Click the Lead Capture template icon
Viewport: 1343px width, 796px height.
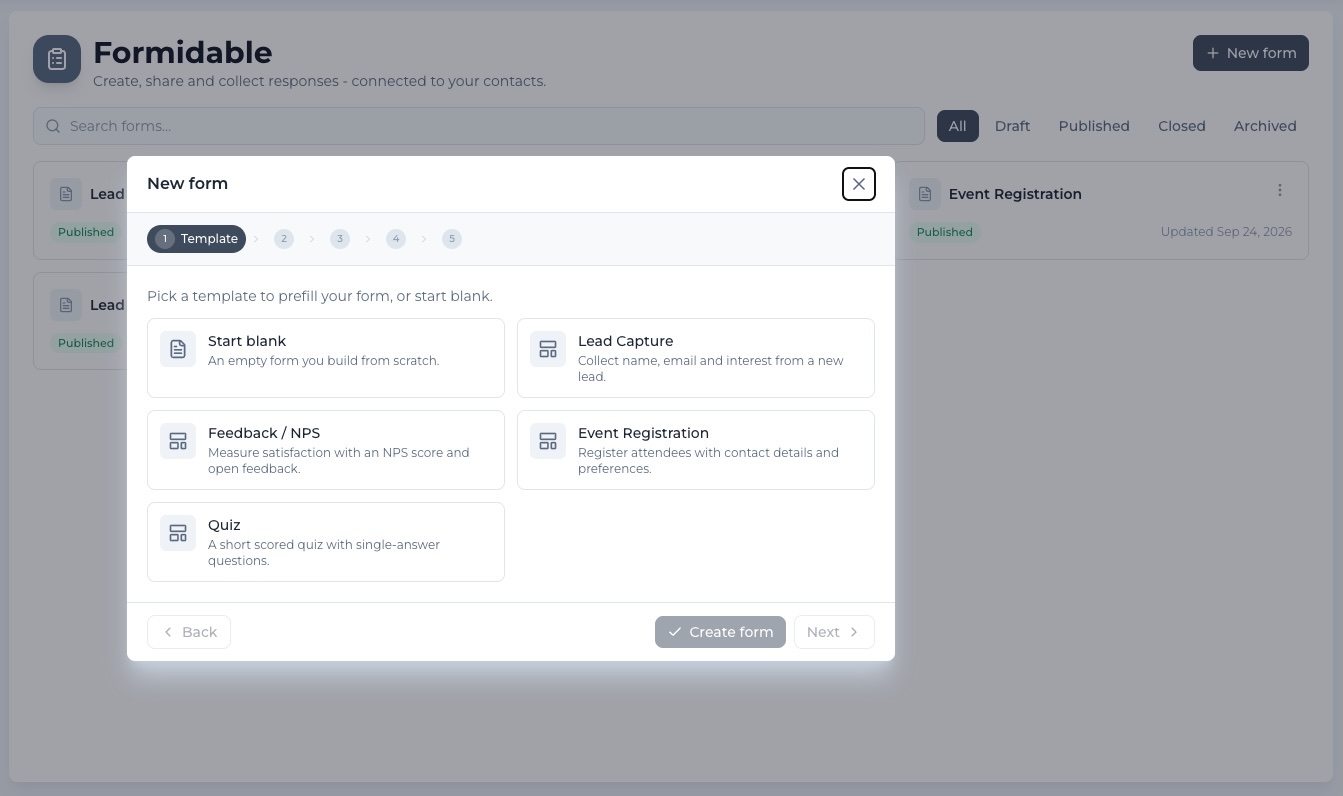click(548, 349)
